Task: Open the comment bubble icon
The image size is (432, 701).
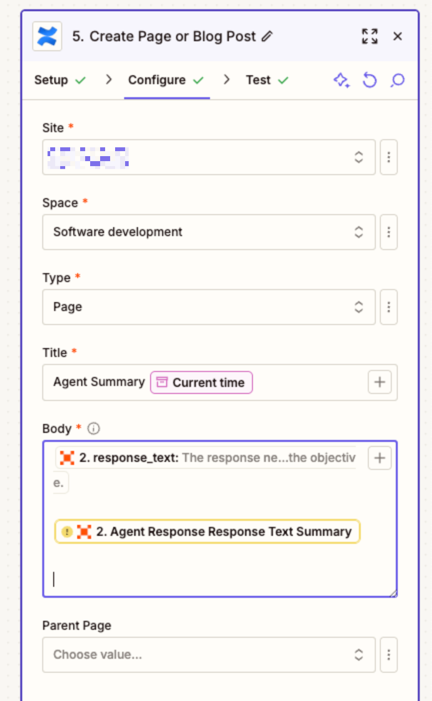Action: click(397, 80)
